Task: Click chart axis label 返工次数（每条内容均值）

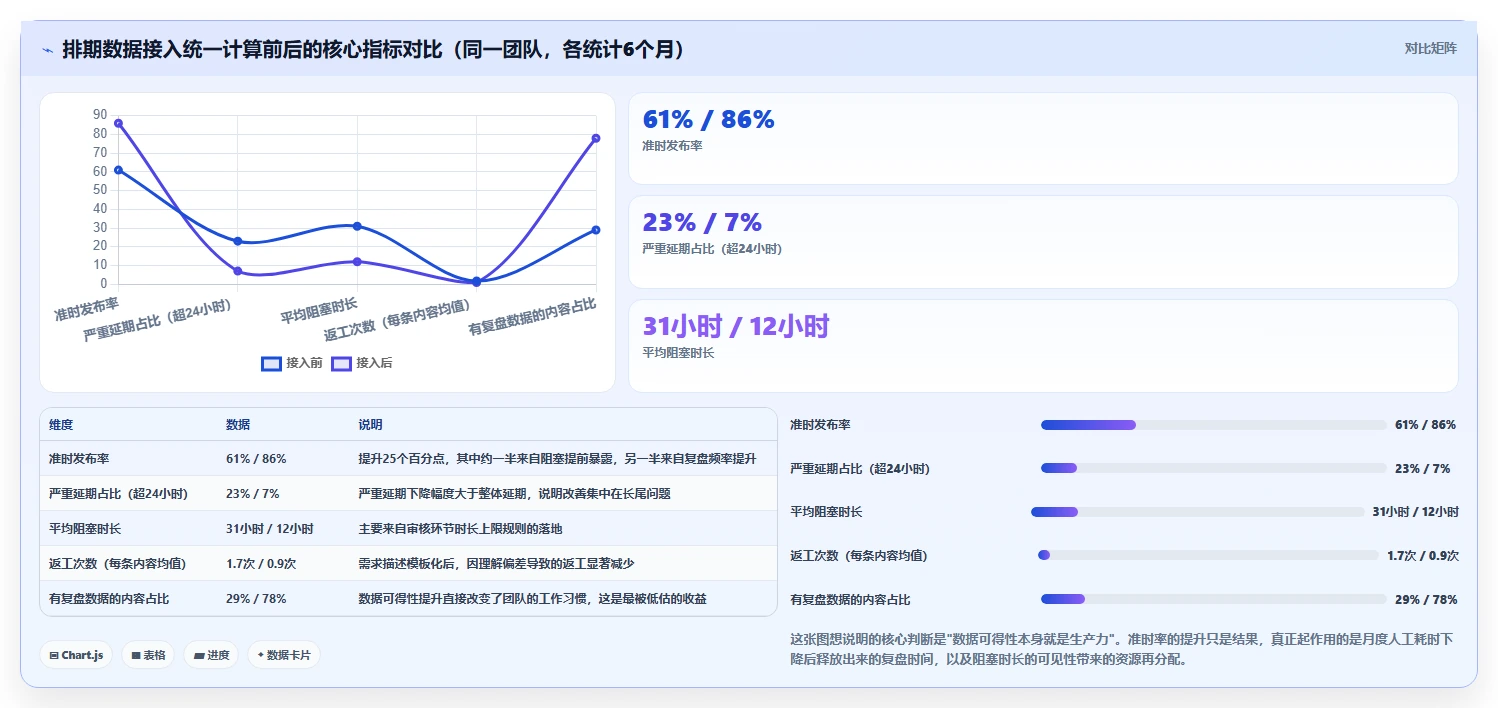Action: point(397,320)
